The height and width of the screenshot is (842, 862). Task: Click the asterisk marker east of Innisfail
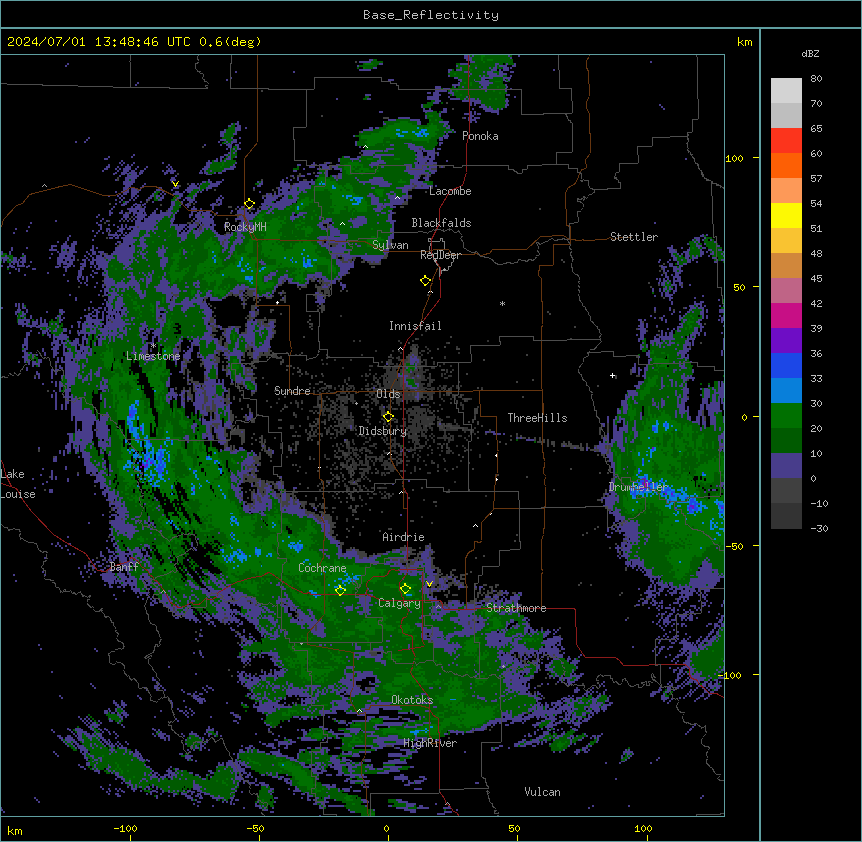point(502,303)
